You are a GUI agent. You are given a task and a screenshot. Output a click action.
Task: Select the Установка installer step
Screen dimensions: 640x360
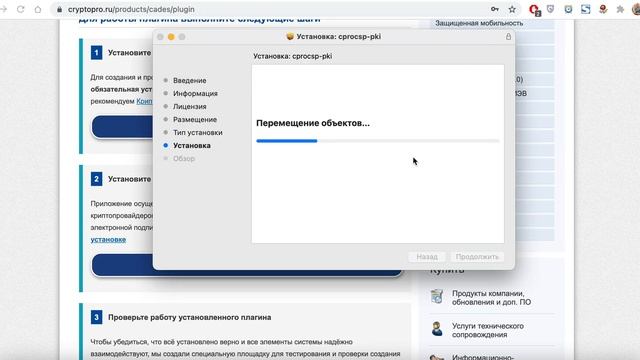191,146
